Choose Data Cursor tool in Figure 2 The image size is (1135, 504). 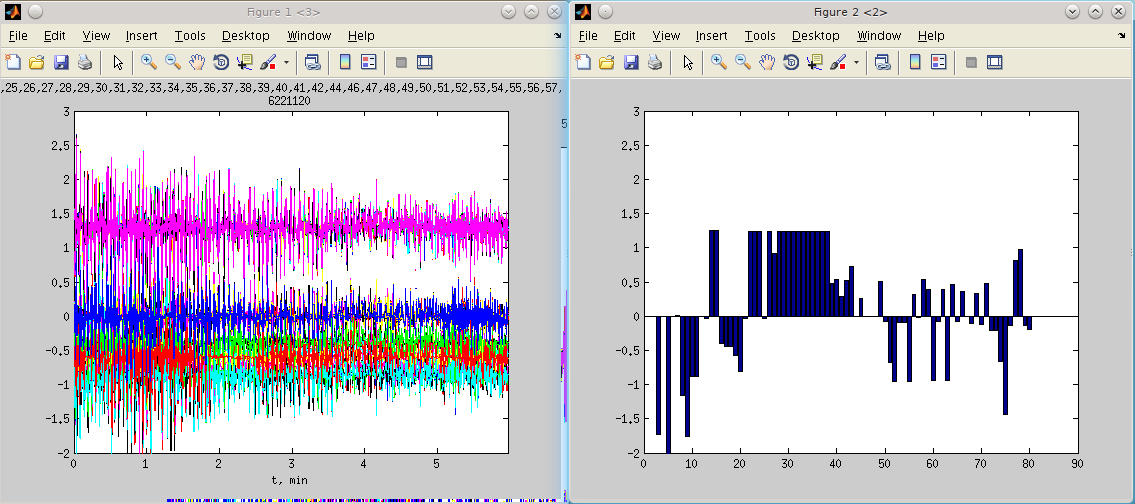coord(815,62)
